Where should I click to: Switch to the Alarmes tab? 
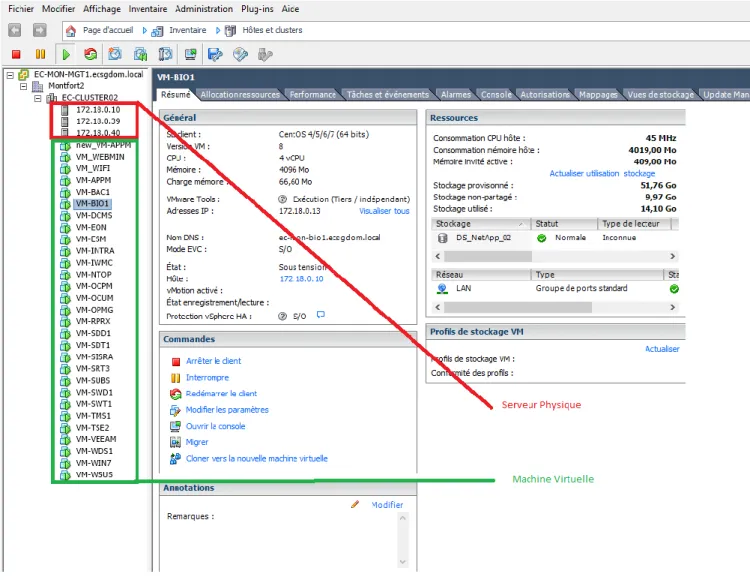coord(456,95)
